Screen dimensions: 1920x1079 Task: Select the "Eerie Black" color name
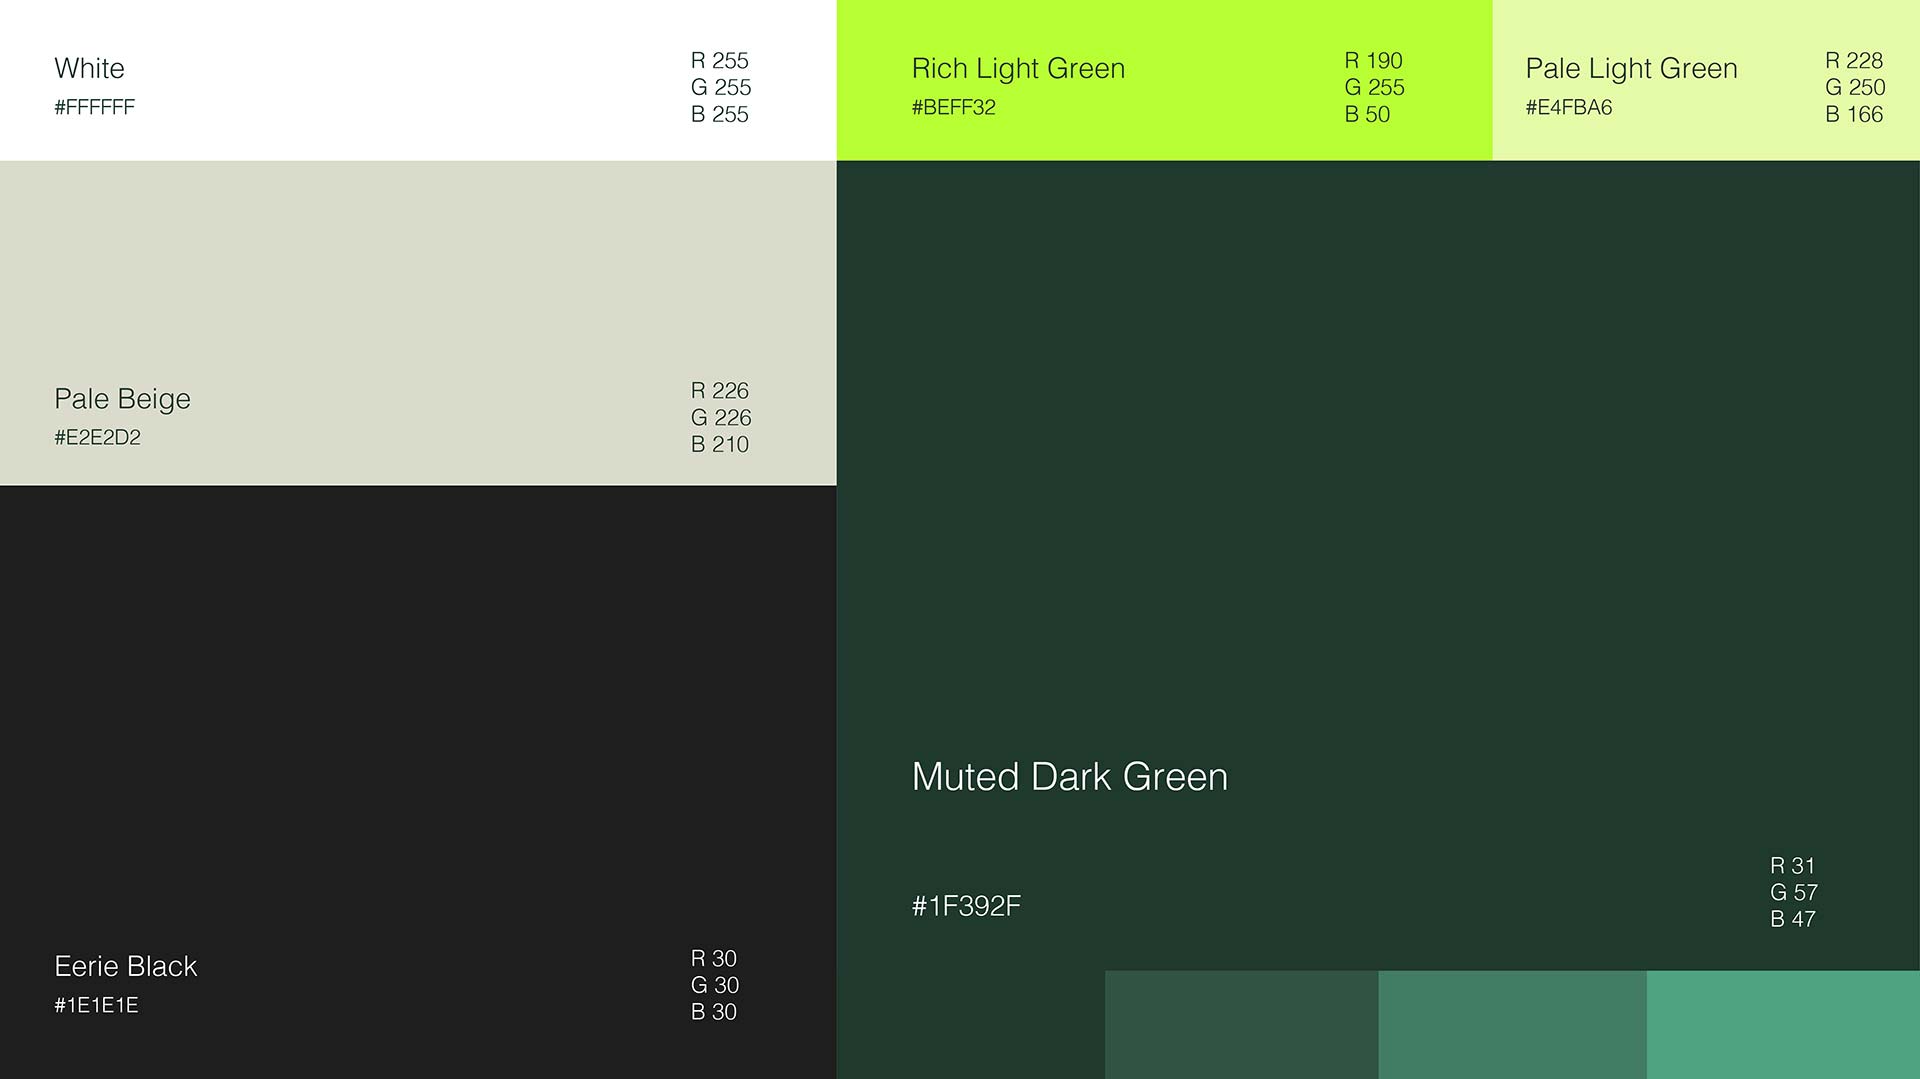point(125,966)
